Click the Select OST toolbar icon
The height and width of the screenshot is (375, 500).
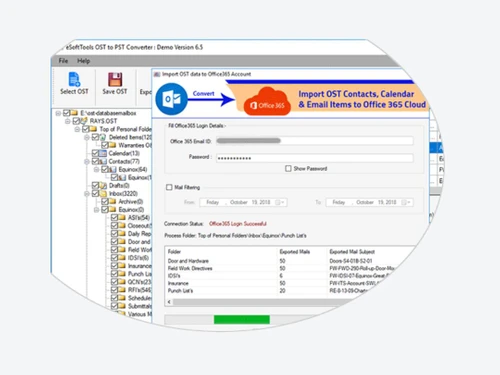click(74, 79)
